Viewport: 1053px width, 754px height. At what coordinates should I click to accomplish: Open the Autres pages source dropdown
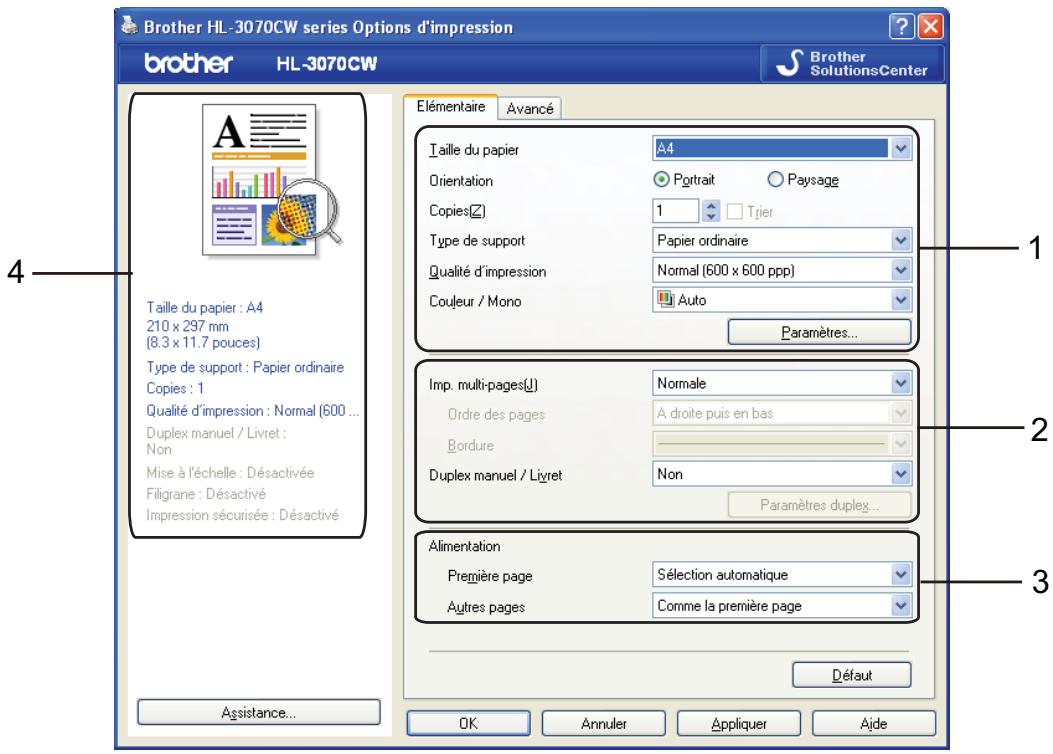point(782,606)
